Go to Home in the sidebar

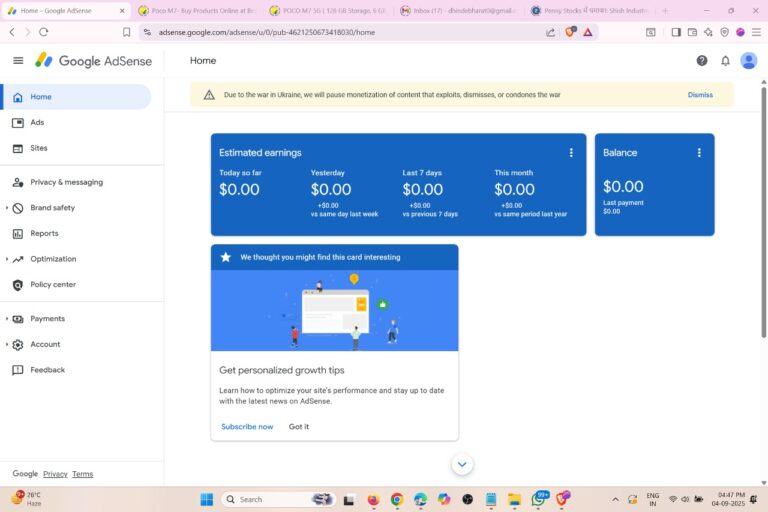point(76,97)
